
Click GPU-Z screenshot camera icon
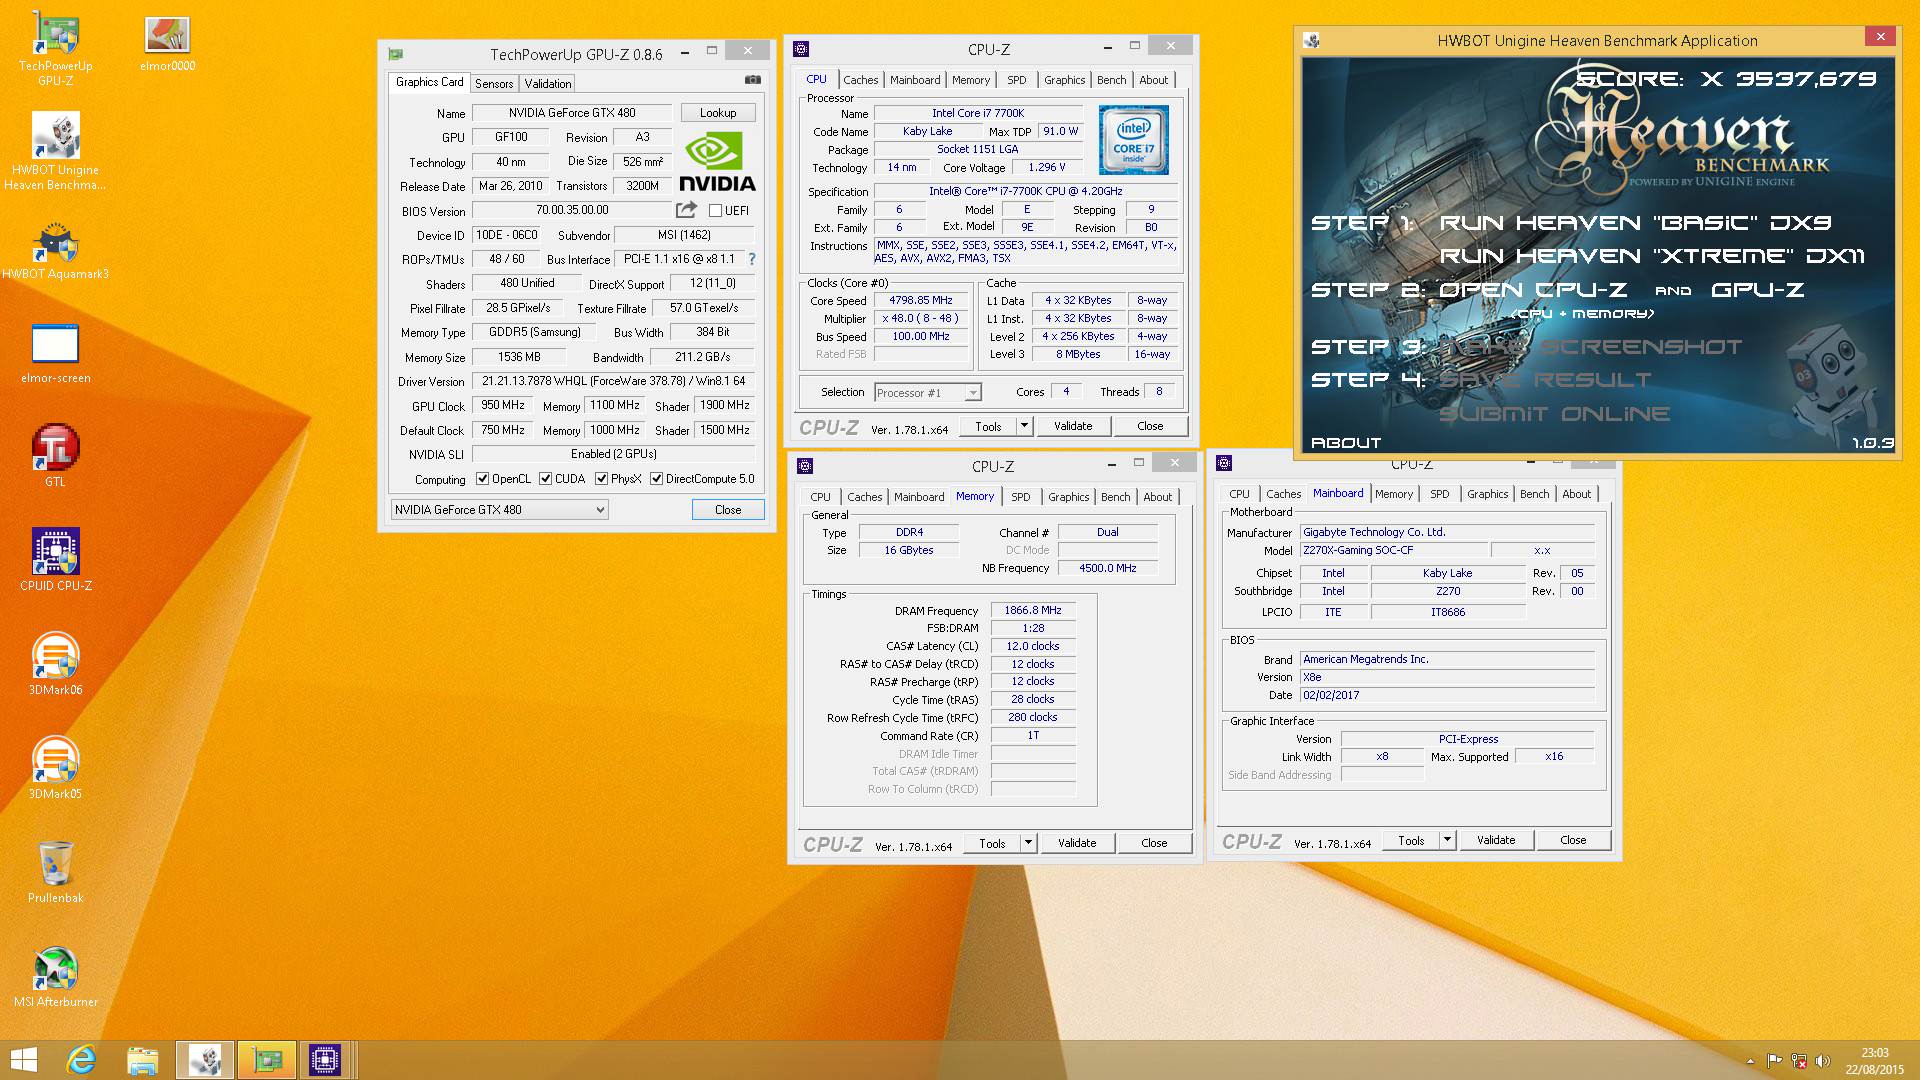753,80
